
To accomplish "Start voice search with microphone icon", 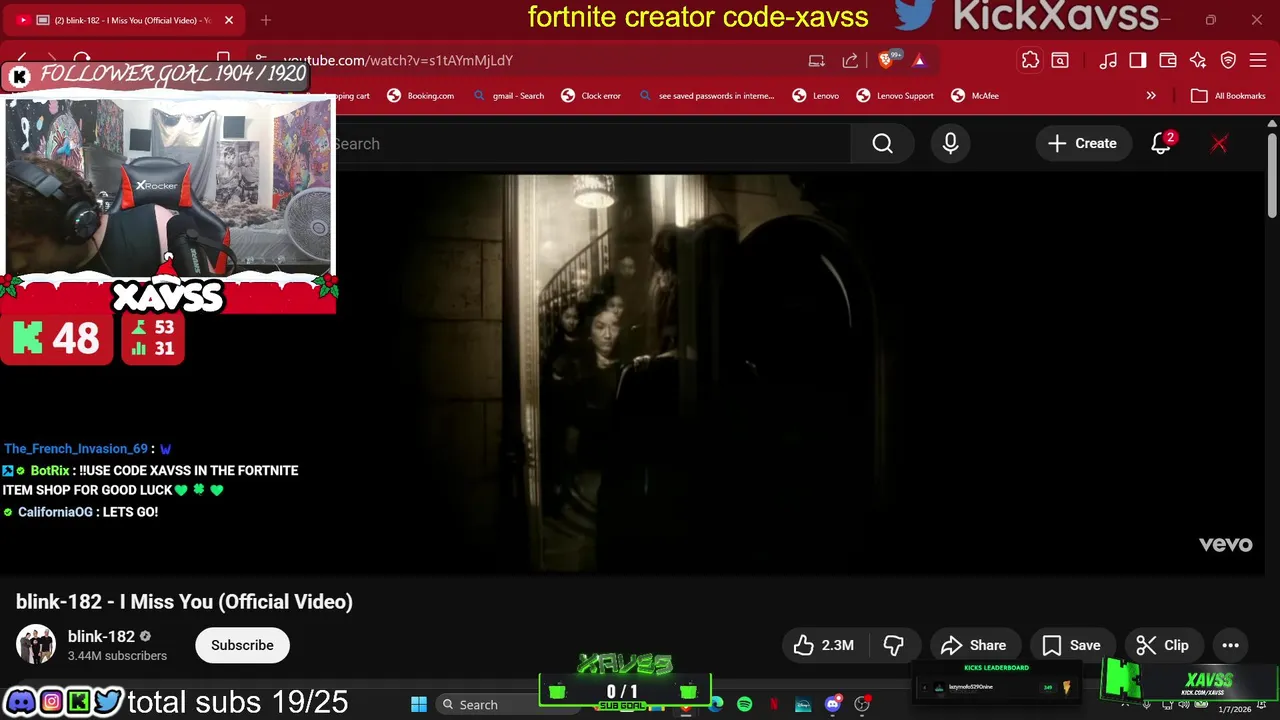I will tap(950, 144).
